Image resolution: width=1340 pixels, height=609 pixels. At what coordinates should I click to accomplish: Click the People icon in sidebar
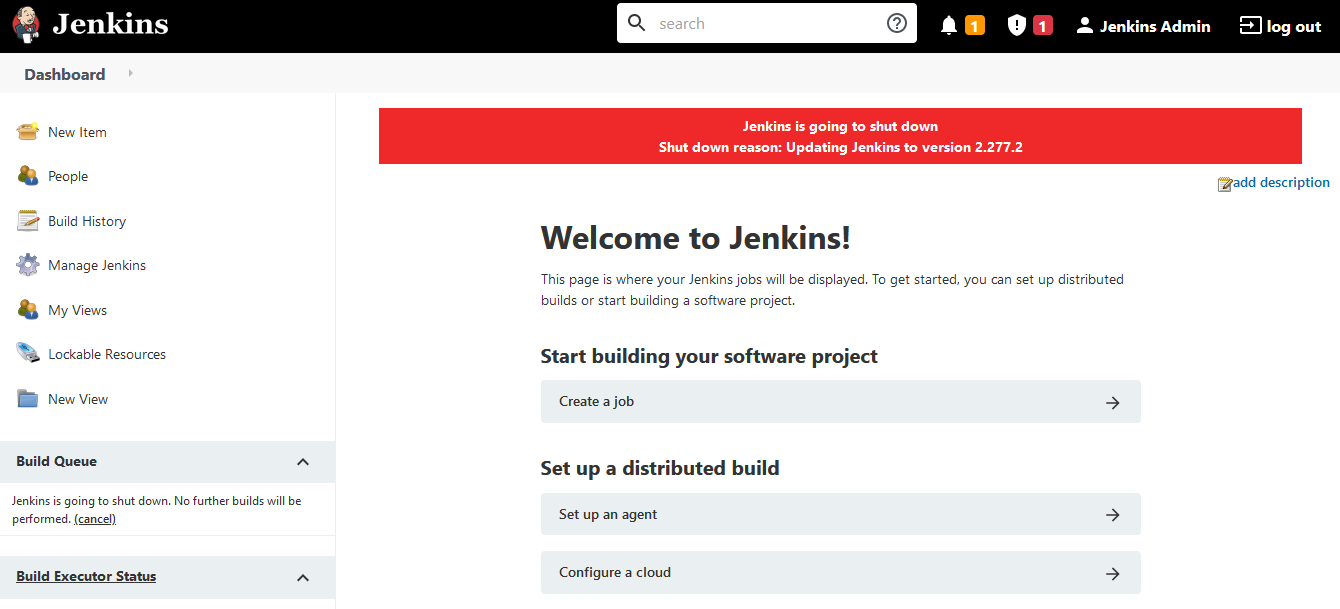pos(28,176)
